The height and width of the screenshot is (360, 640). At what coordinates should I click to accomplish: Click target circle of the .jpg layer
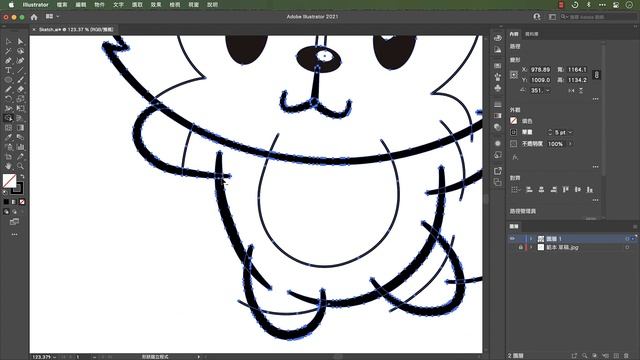(x=627, y=247)
